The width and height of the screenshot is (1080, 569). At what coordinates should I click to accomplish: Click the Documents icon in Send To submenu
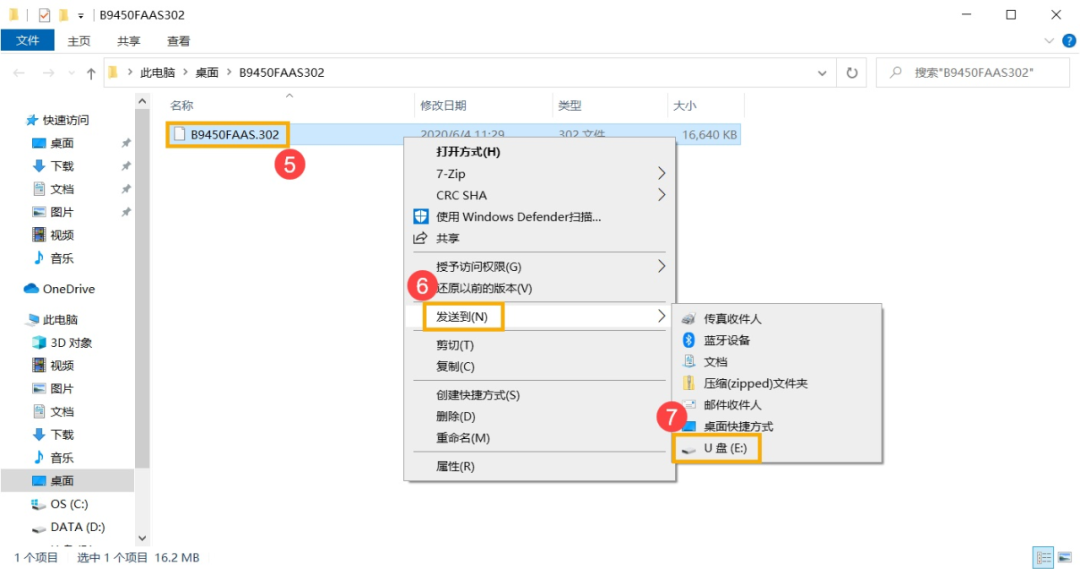[x=689, y=361]
